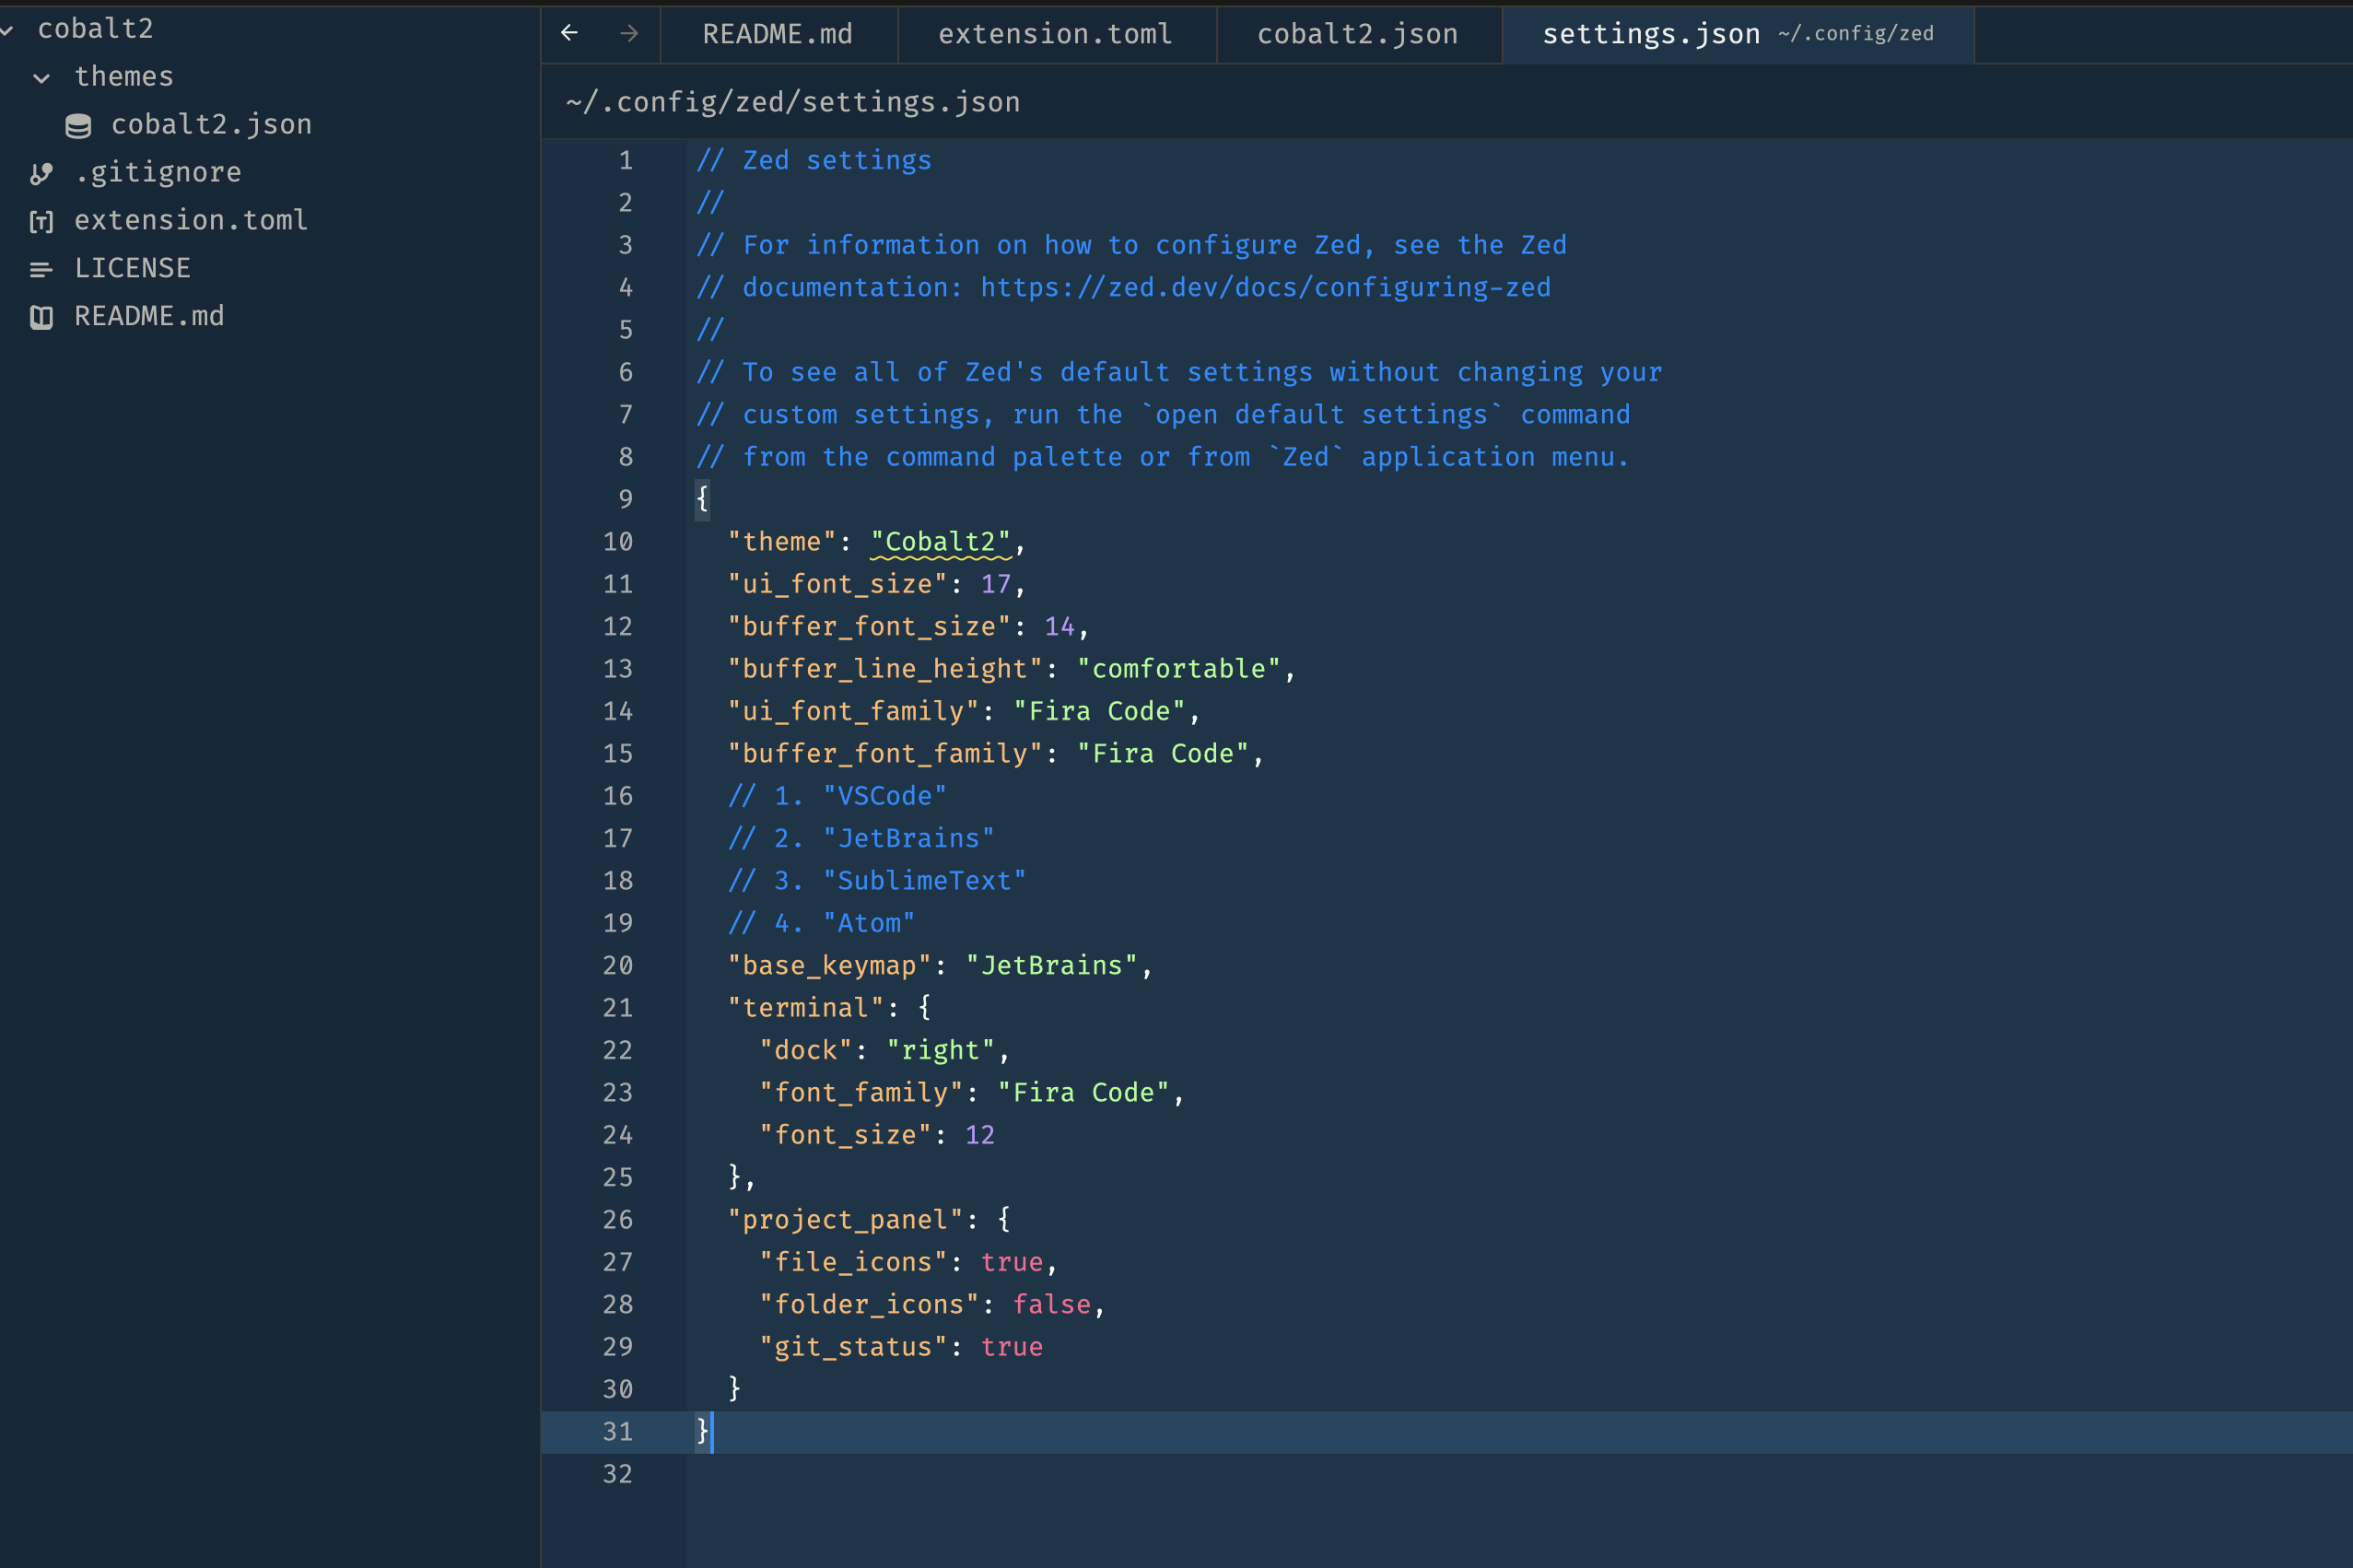Click the forward navigation arrow icon
The image size is (2353, 1568).
point(628,33)
